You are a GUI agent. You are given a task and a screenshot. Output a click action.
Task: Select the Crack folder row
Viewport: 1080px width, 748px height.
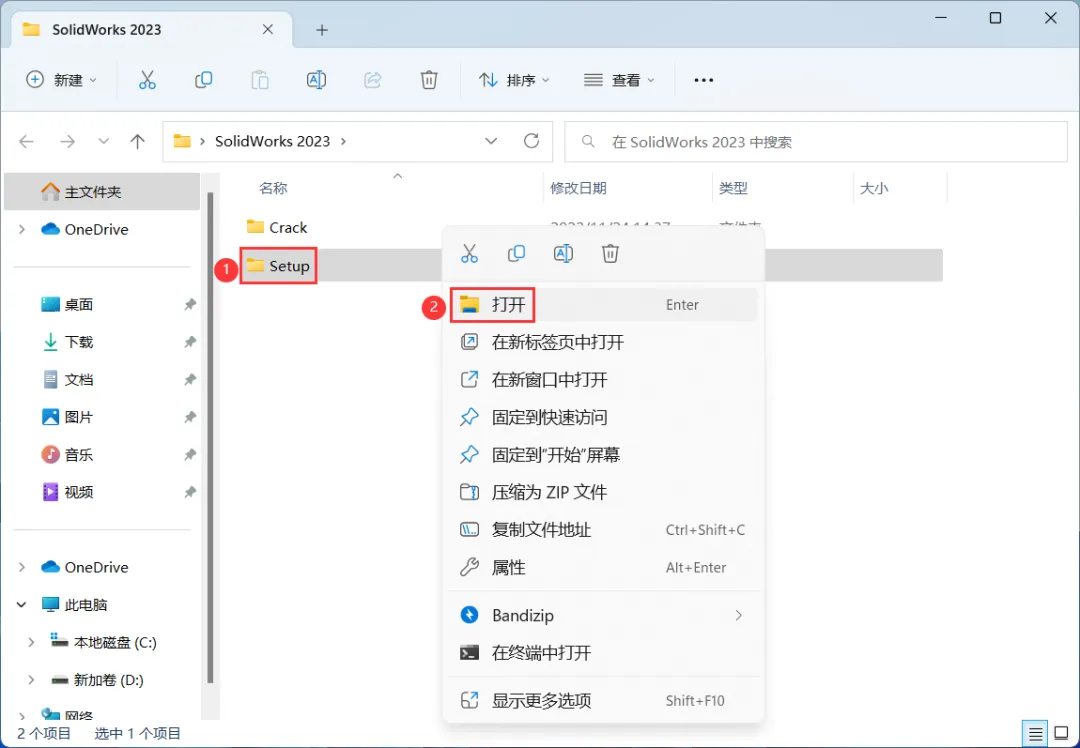277,227
